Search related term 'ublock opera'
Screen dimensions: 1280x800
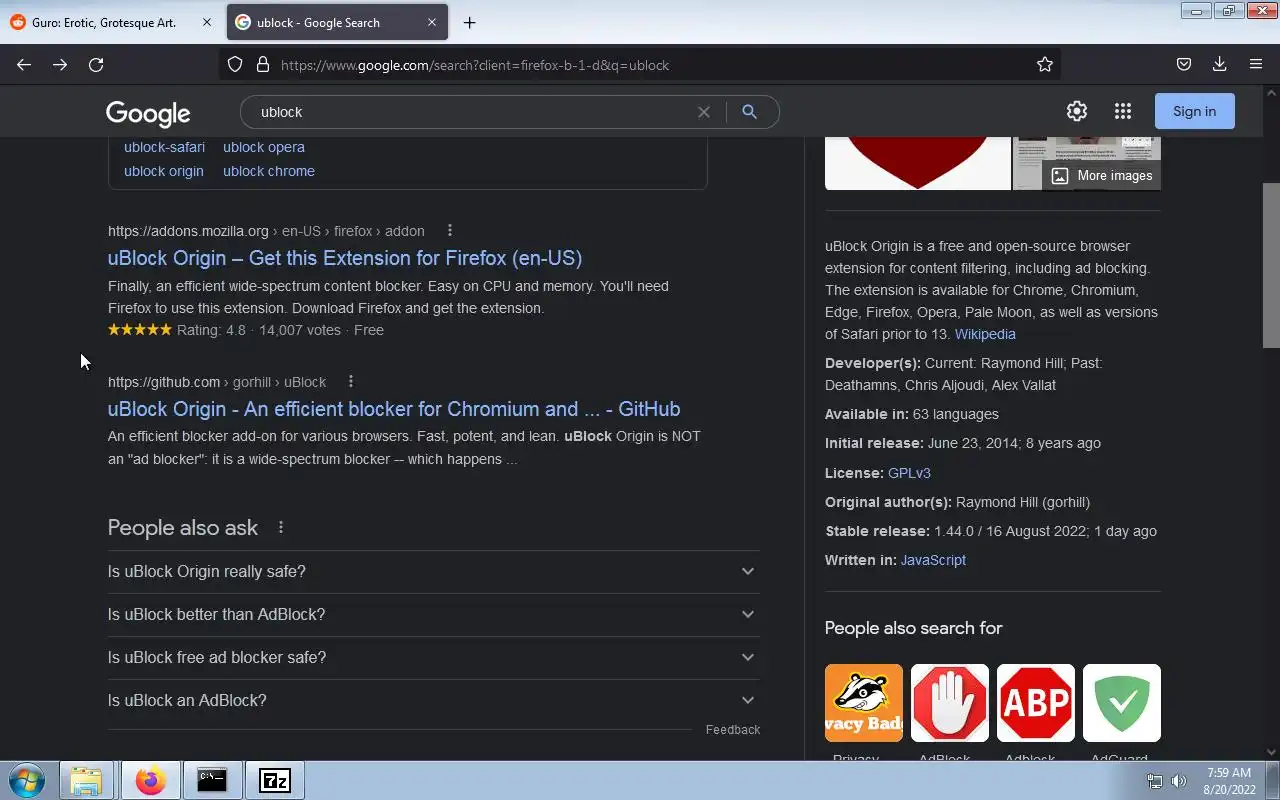[x=264, y=147]
